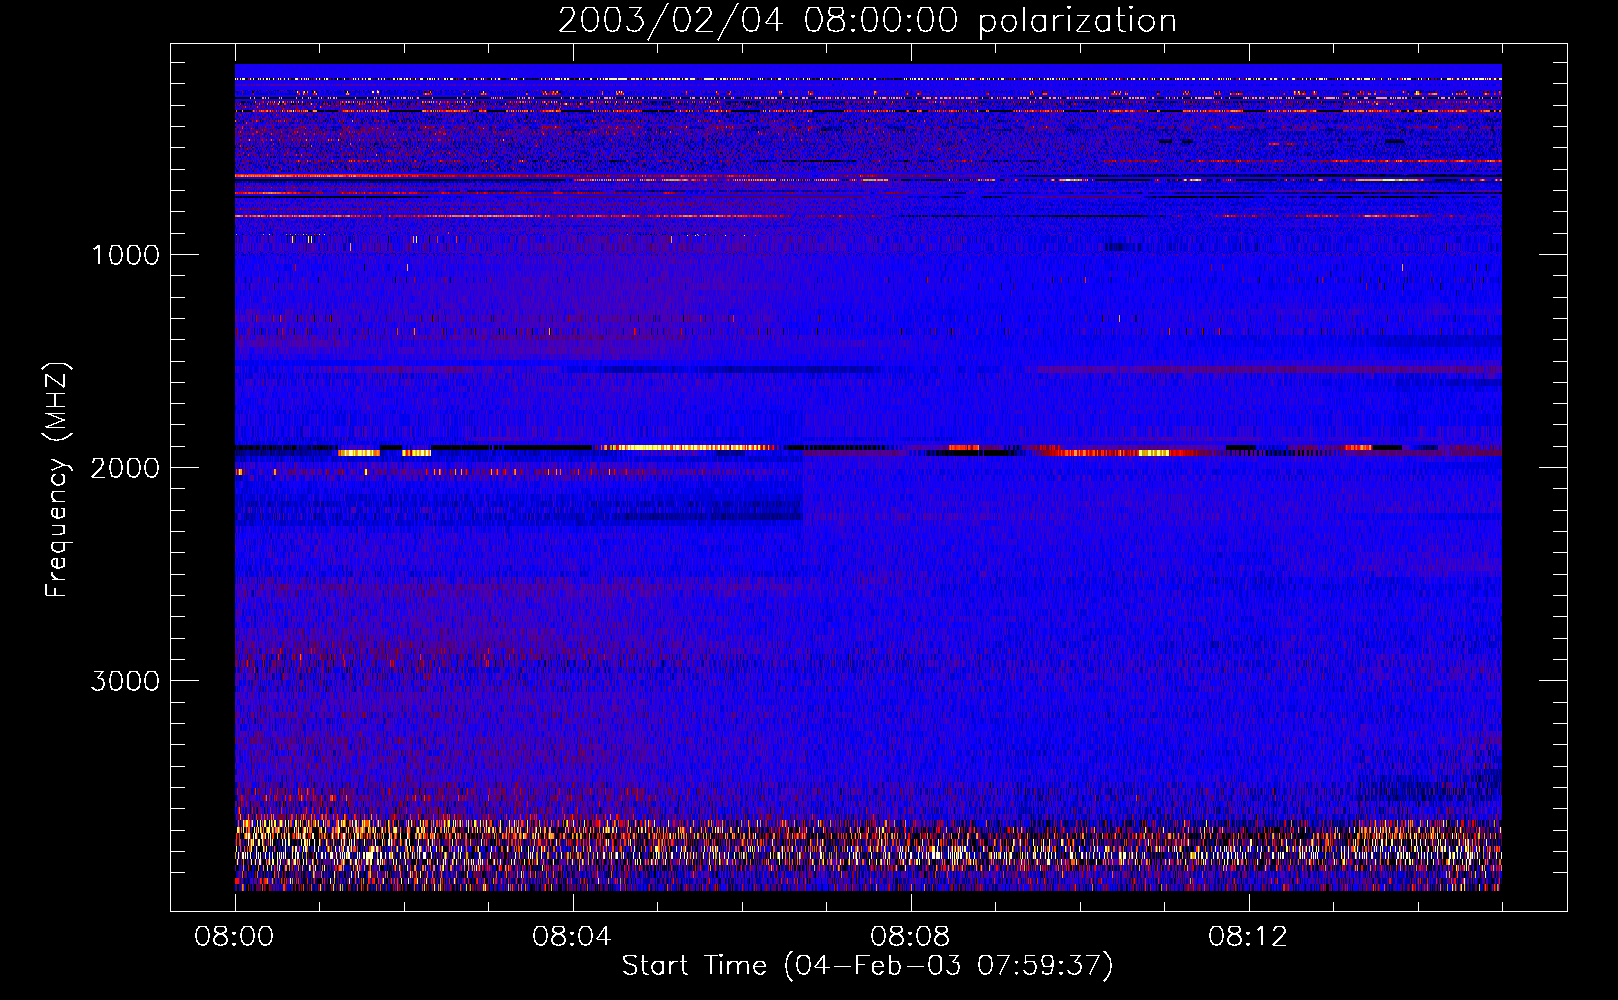Click the "2000" frequency tick label

point(125,468)
